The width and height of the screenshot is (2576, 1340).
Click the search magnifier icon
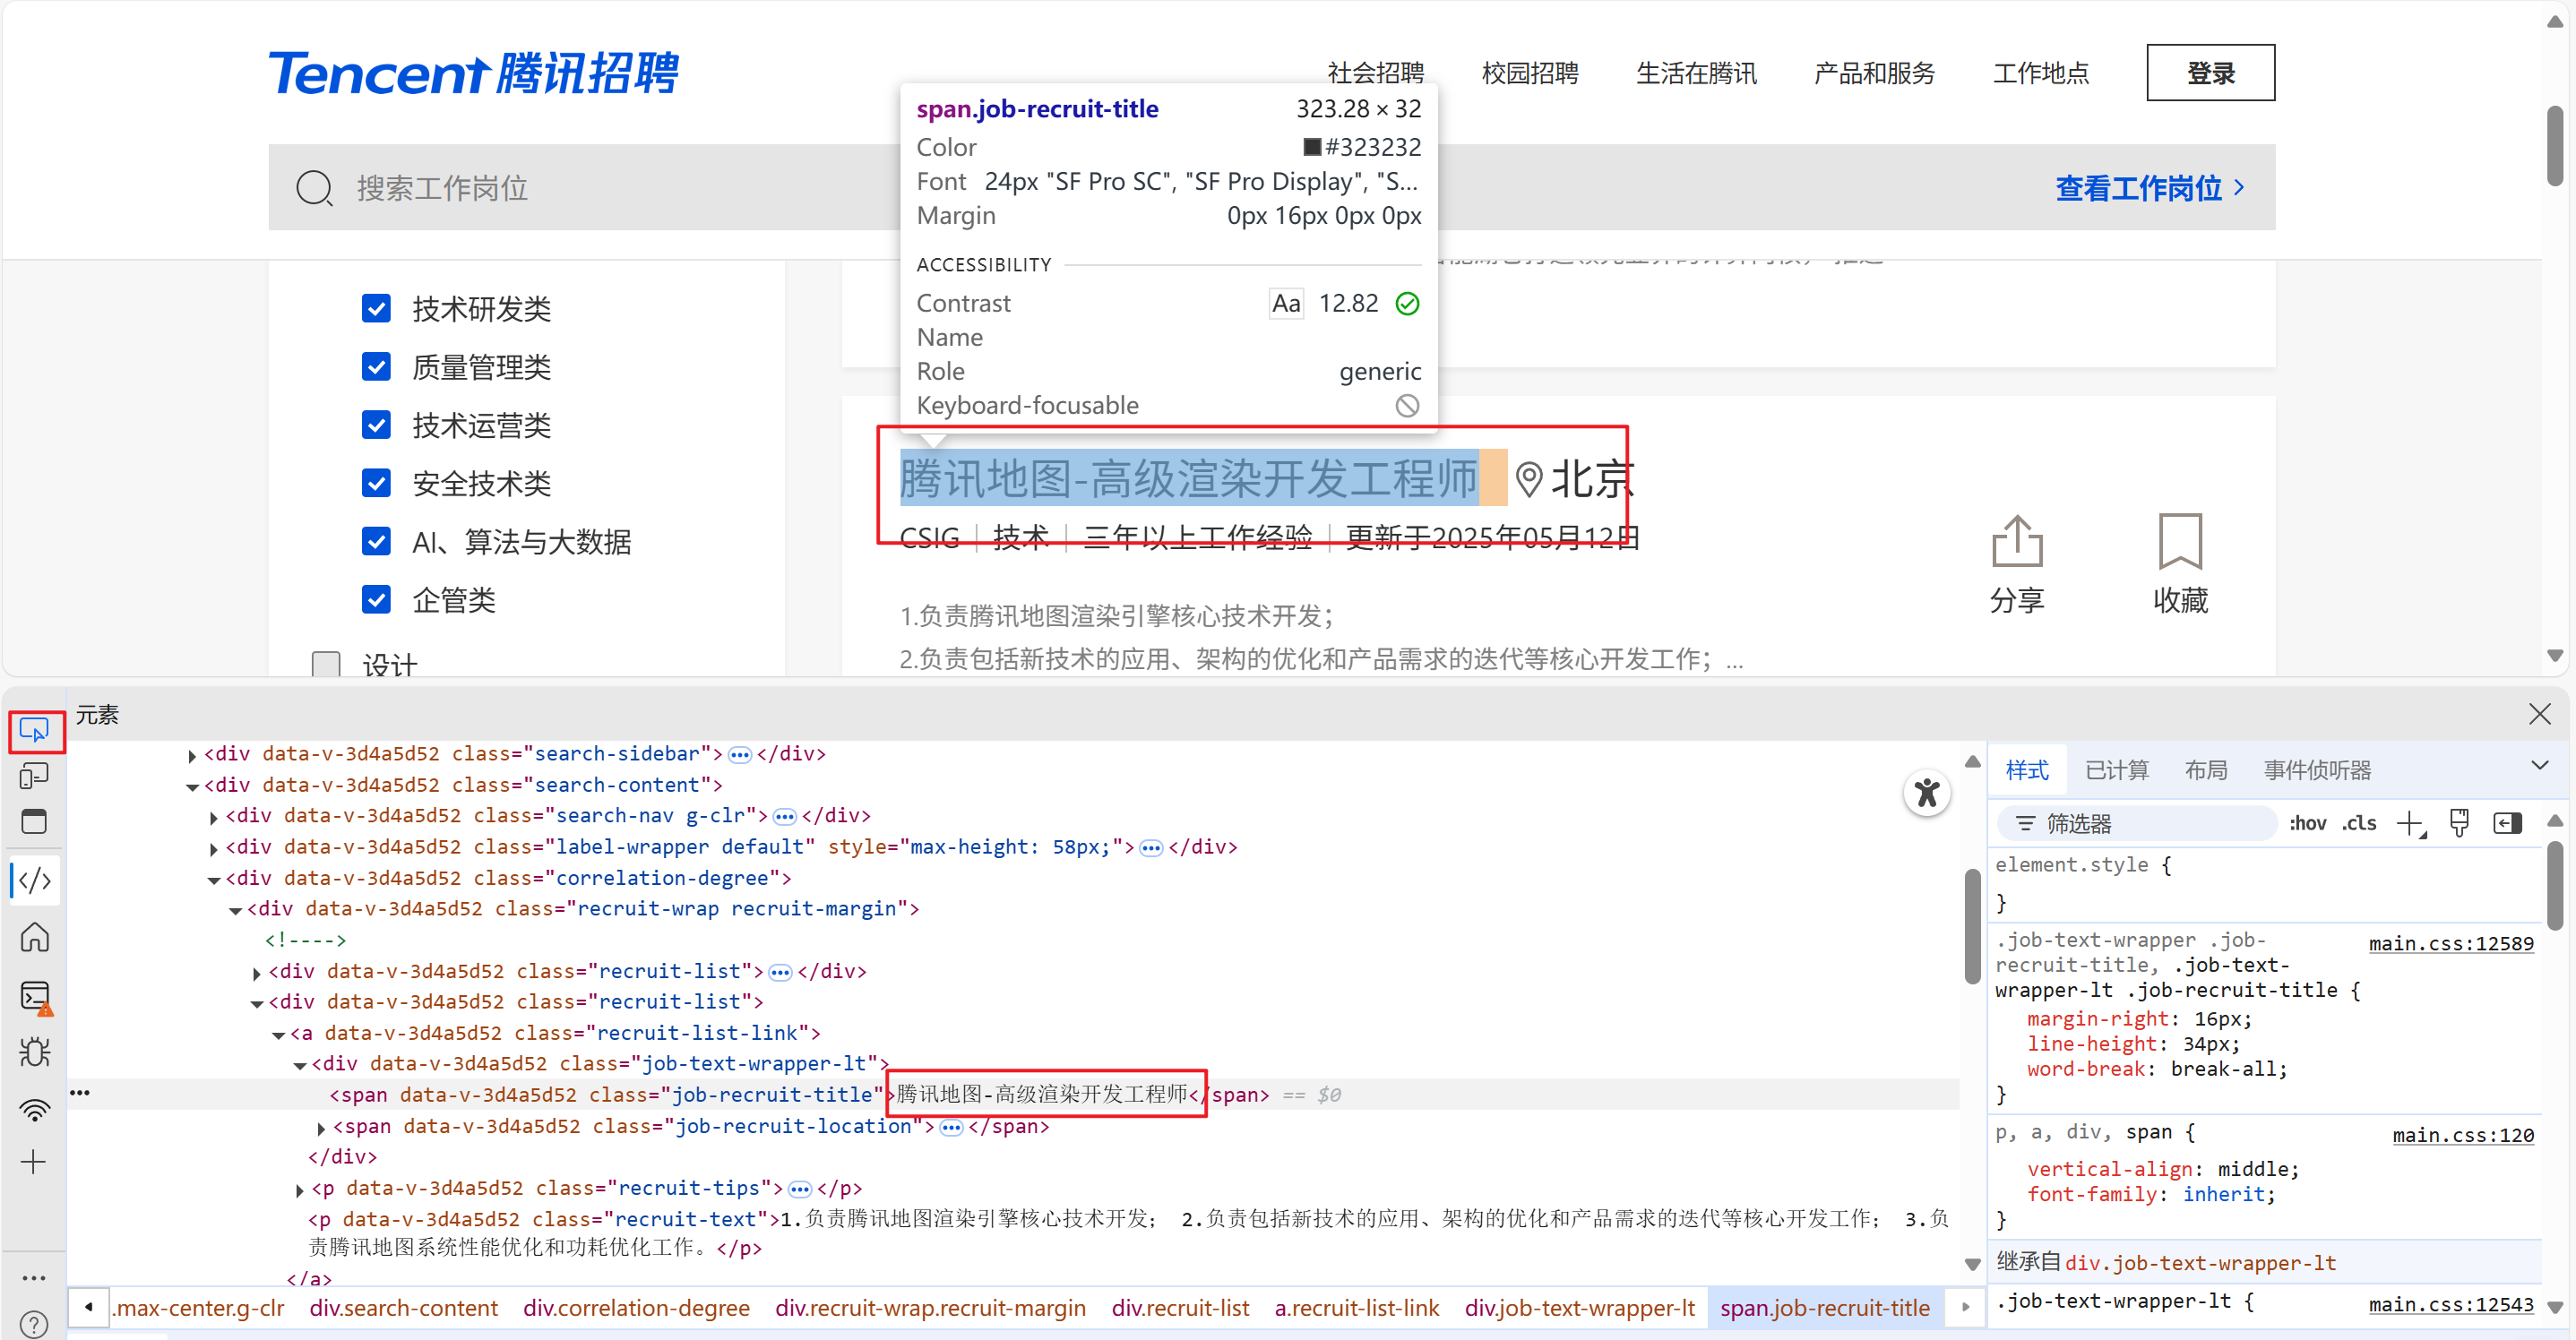tap(314, 188)
